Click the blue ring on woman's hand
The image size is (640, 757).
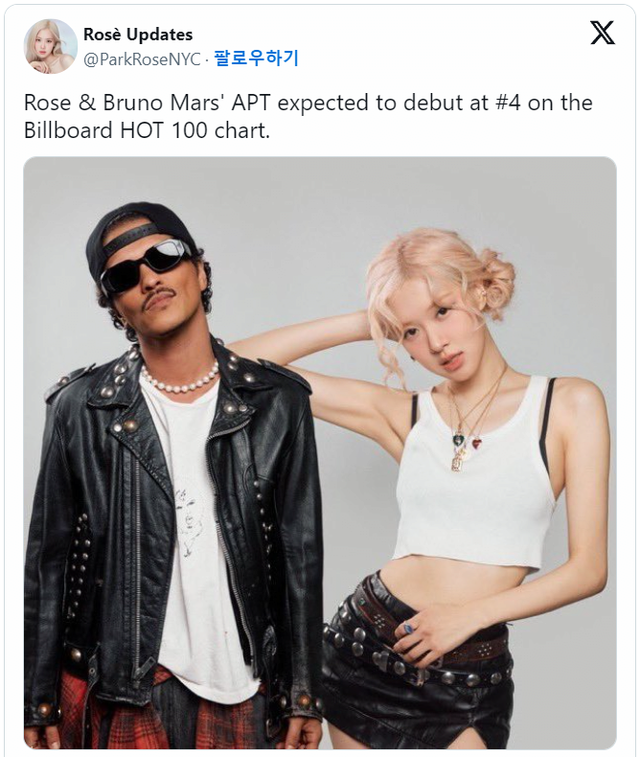coord(408,628)
